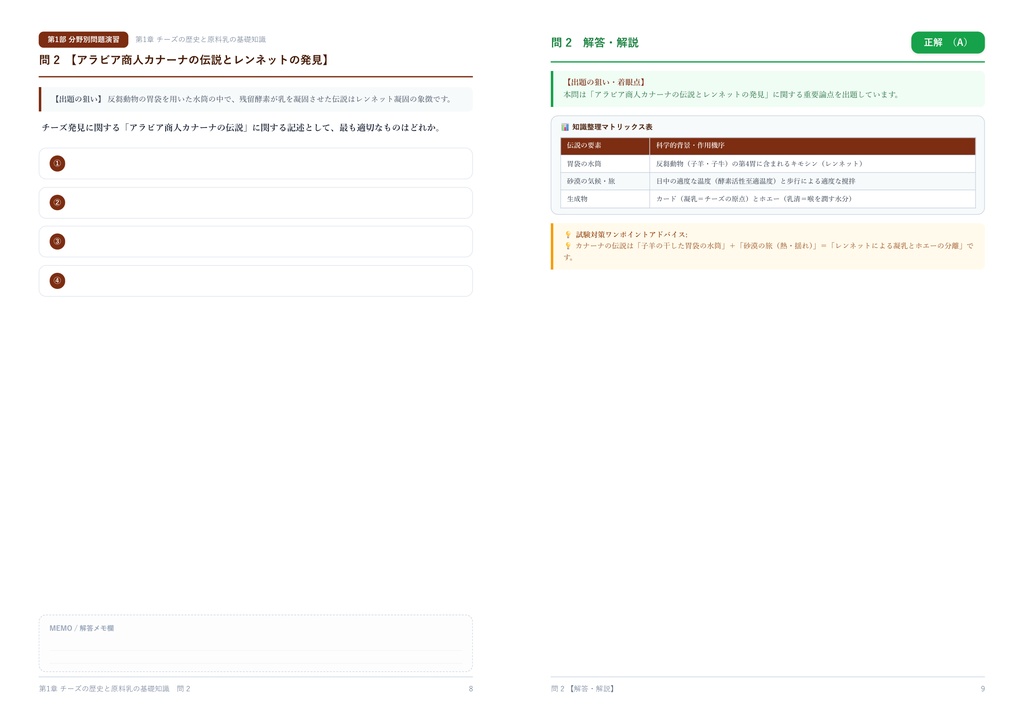The image size is (1024, 724).
Task: Click the breadcrumb 第1章 チーズの歴史と原料乳の基礎知識 at top
Action: [200, 39]
